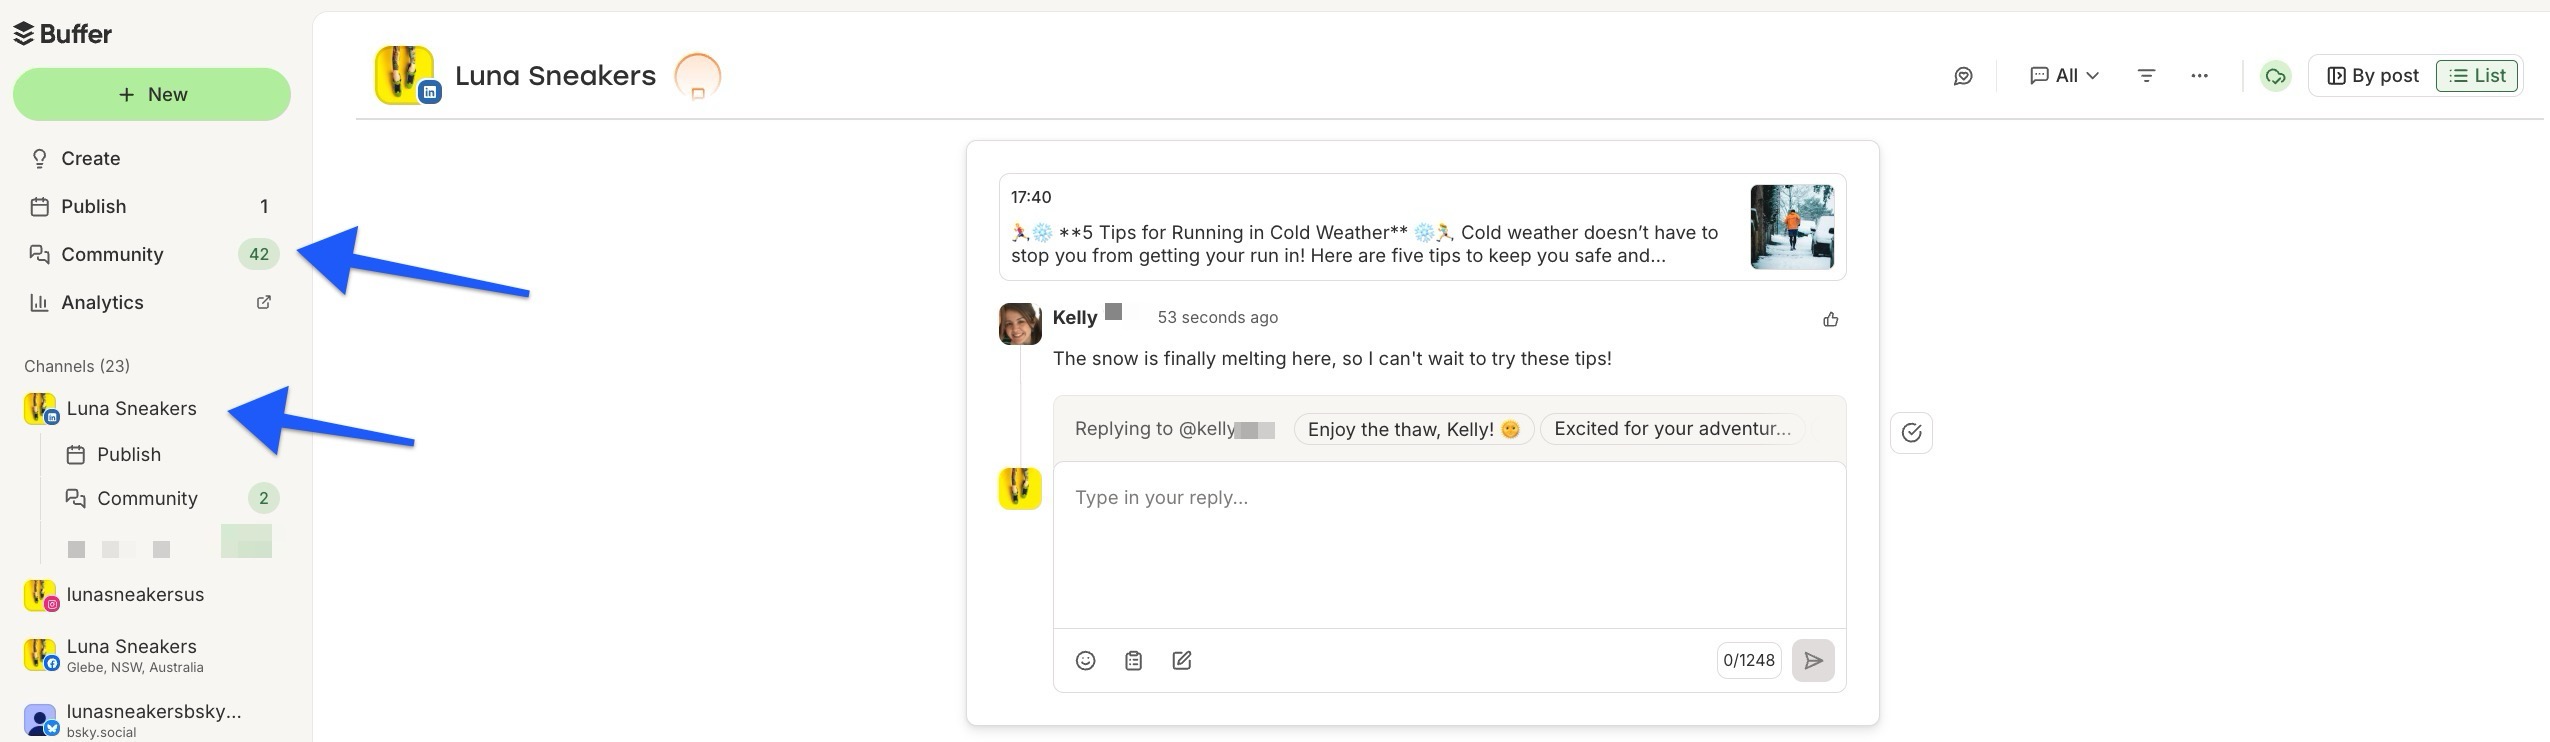Click the orange status circle beside title

[x=698, y=76]
